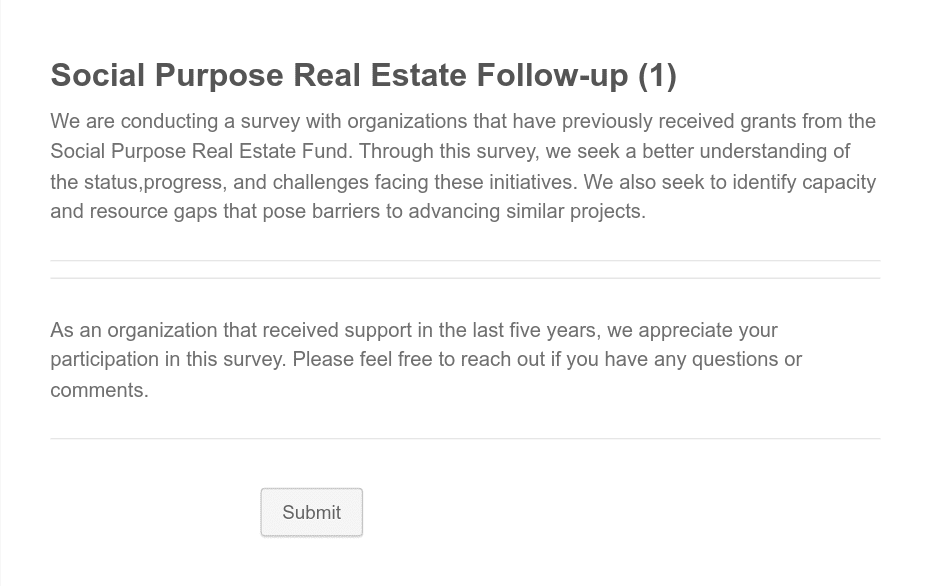Click 'Social Purpose Real Estate Fund' in description

201,151
